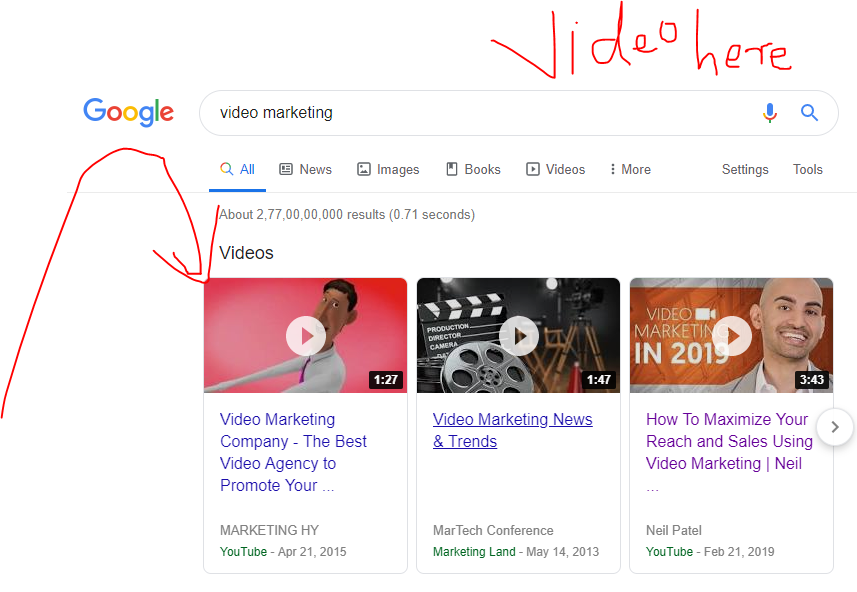Screen dimensions: 857x592
Task: Open the search Tools options
Action: 807,170
